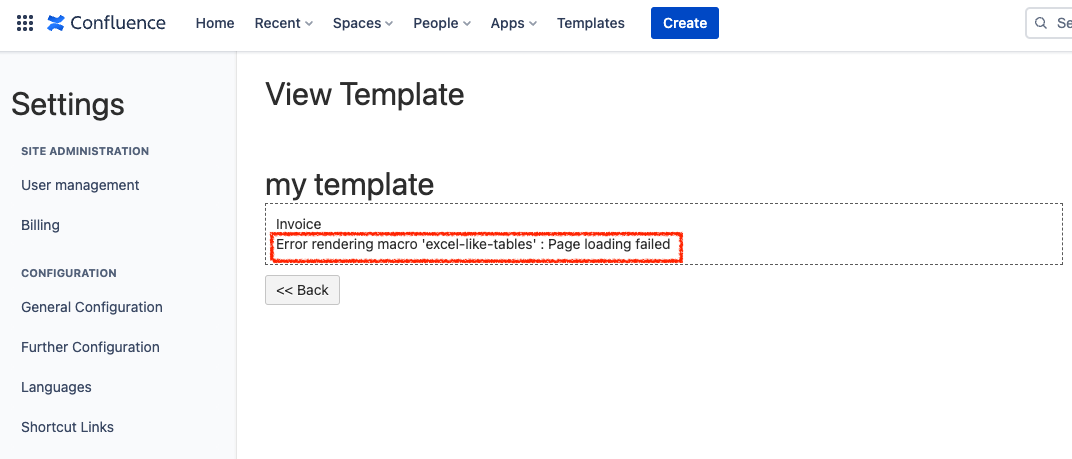Click the Confluence logo icon
This screenshot has width=1072, height=459.
tap(56, 23)
